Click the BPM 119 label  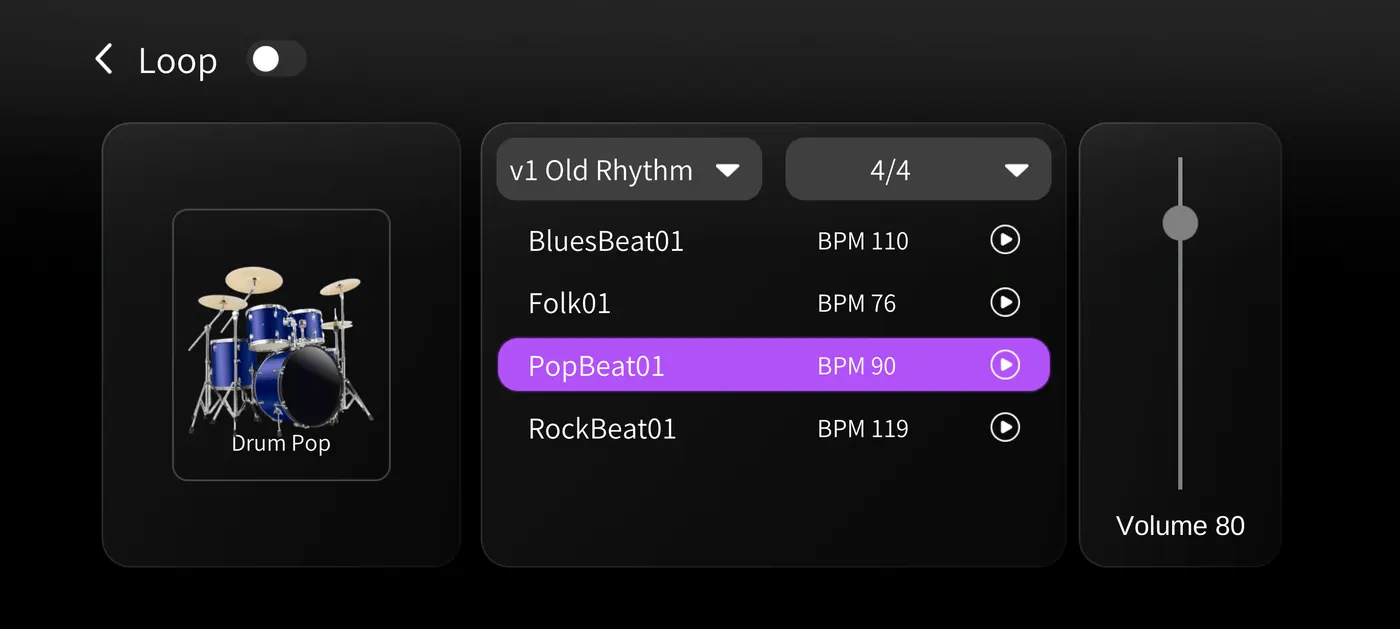click(x=862, y=429)
